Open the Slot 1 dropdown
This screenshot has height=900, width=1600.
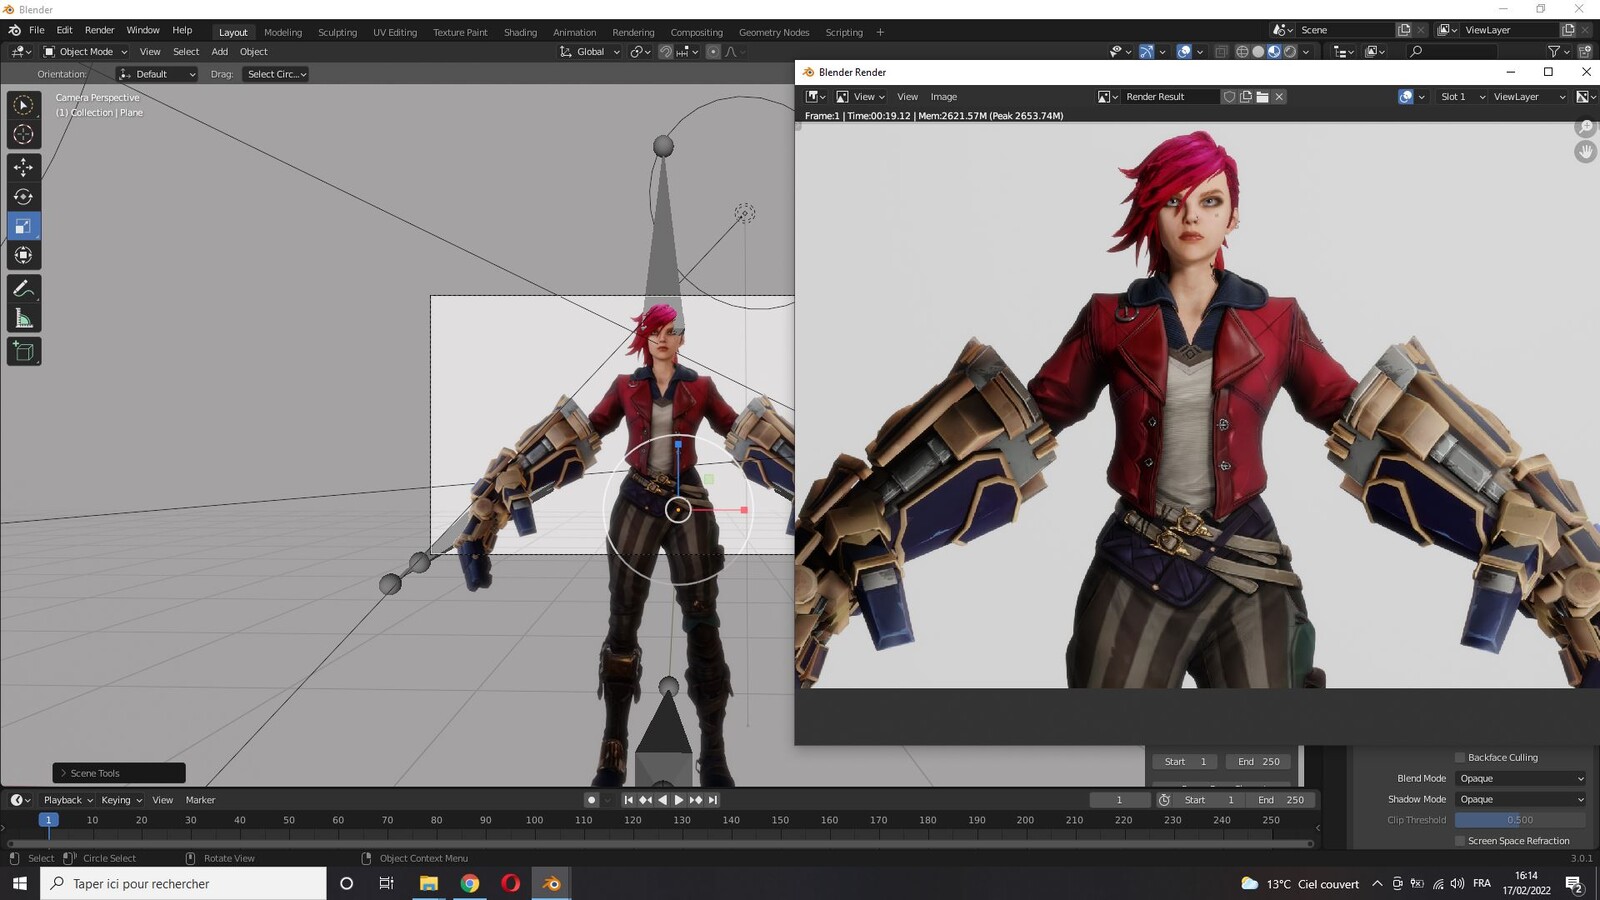[1462, 97]
